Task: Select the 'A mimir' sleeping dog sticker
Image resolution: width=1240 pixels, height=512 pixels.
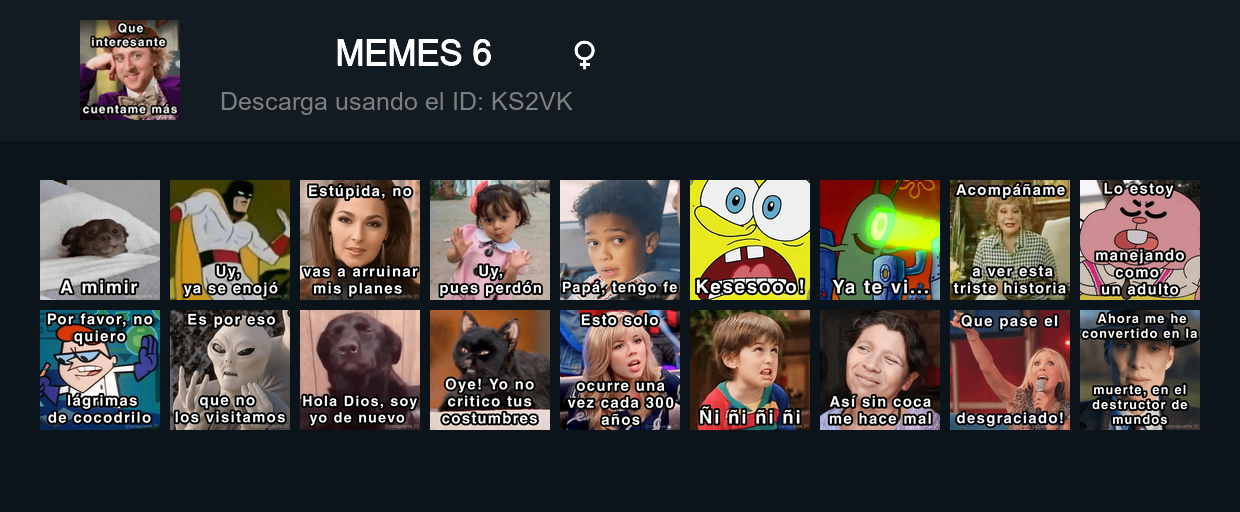Action: [x=100, y=240]
